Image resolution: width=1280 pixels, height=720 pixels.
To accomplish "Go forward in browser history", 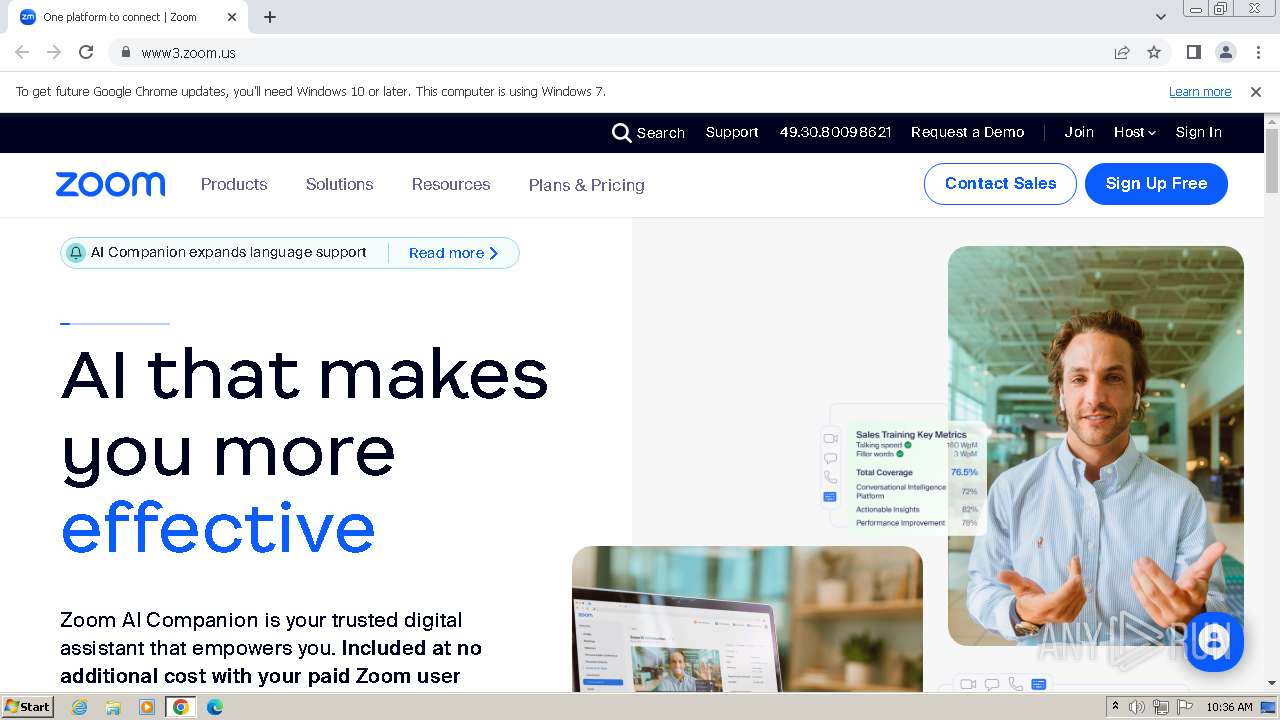I will pos(54,52).
